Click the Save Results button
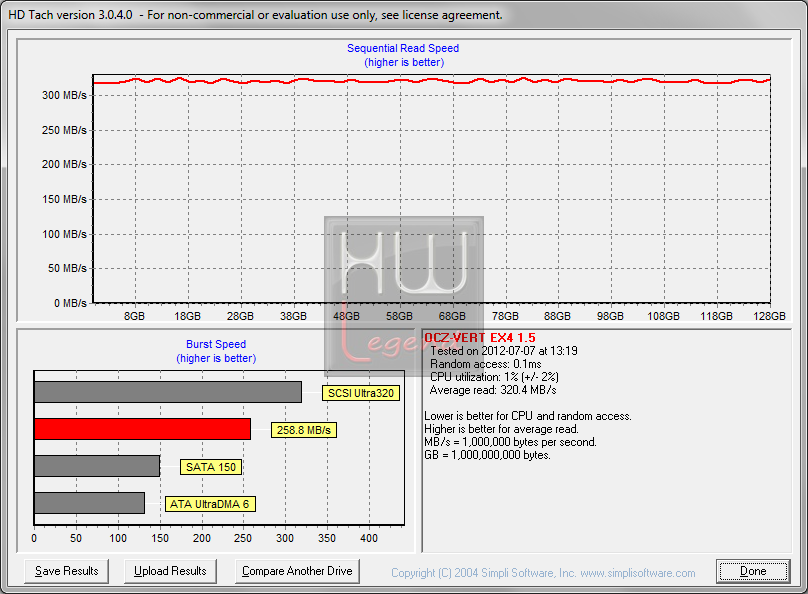The width and height of the screenshot is (808, 594). pyautogui.click(x=66, y=571)
